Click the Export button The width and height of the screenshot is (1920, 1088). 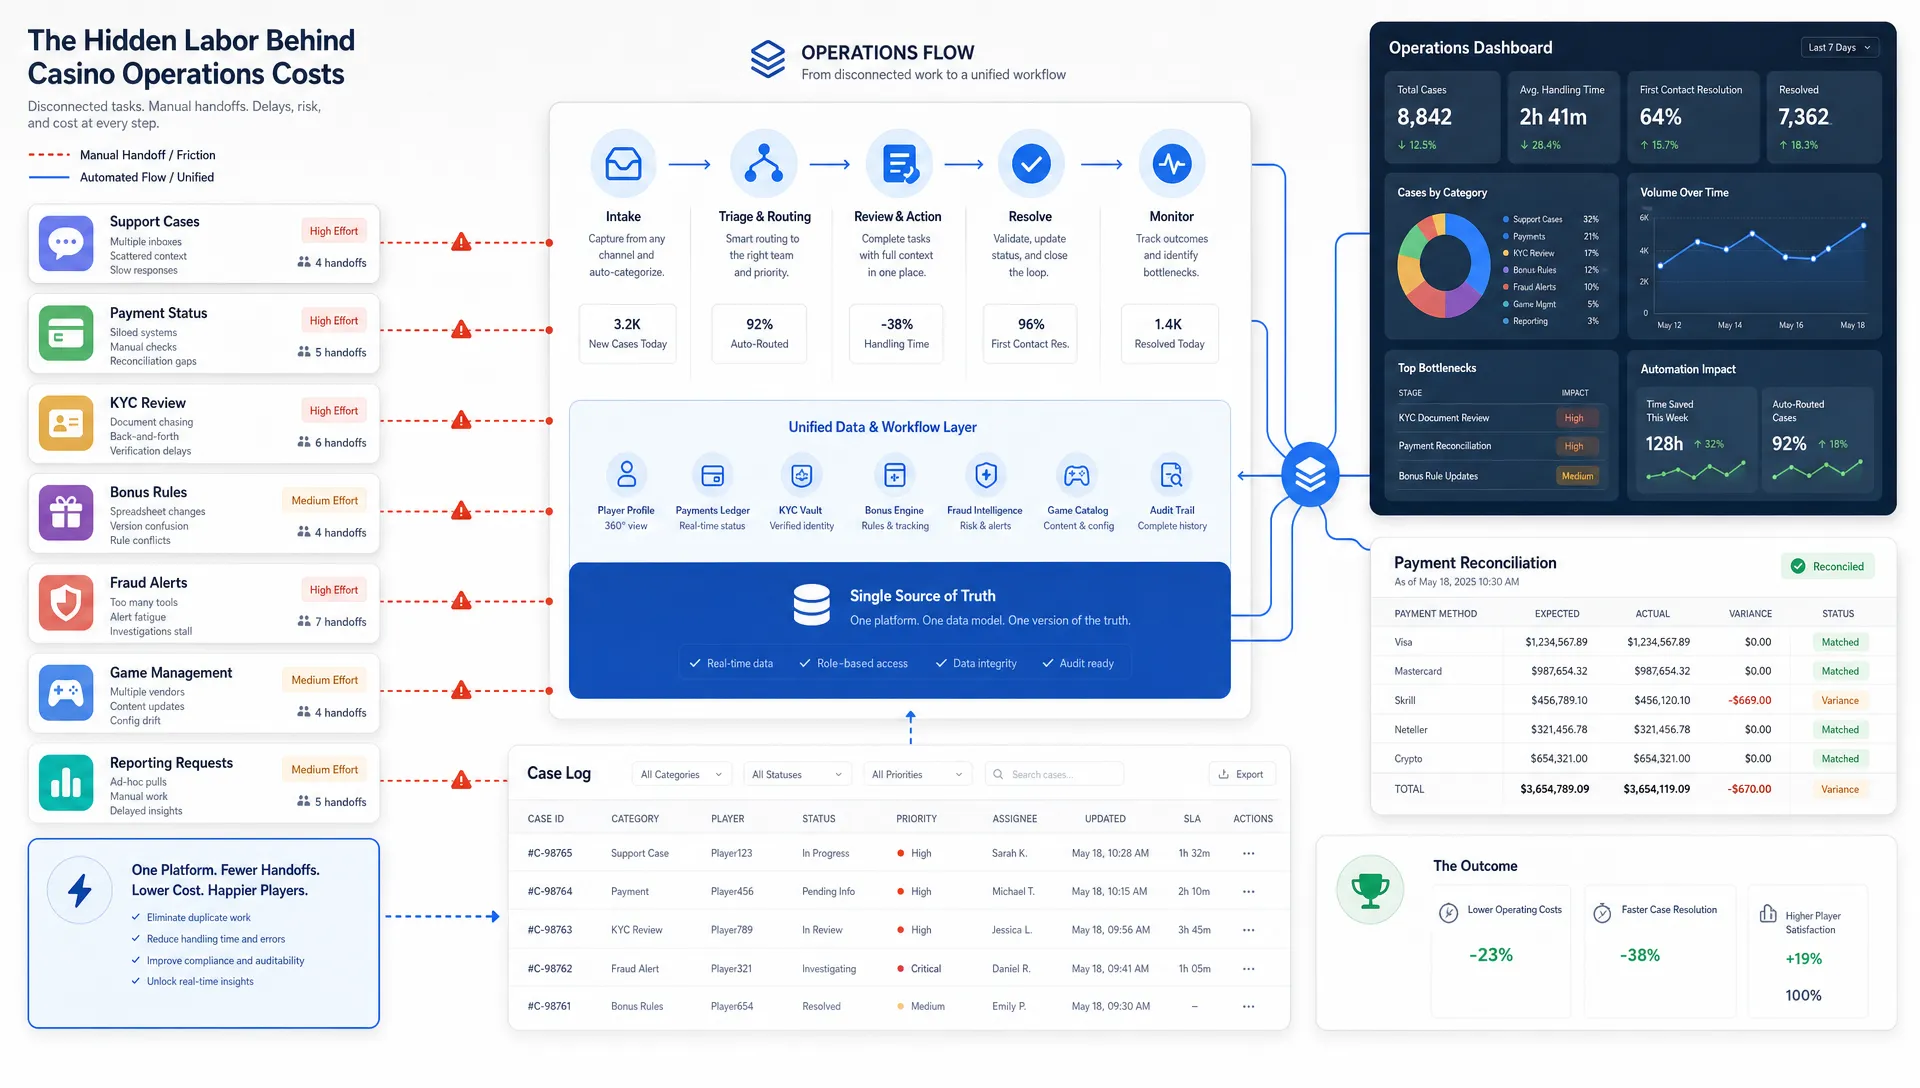1241,774
